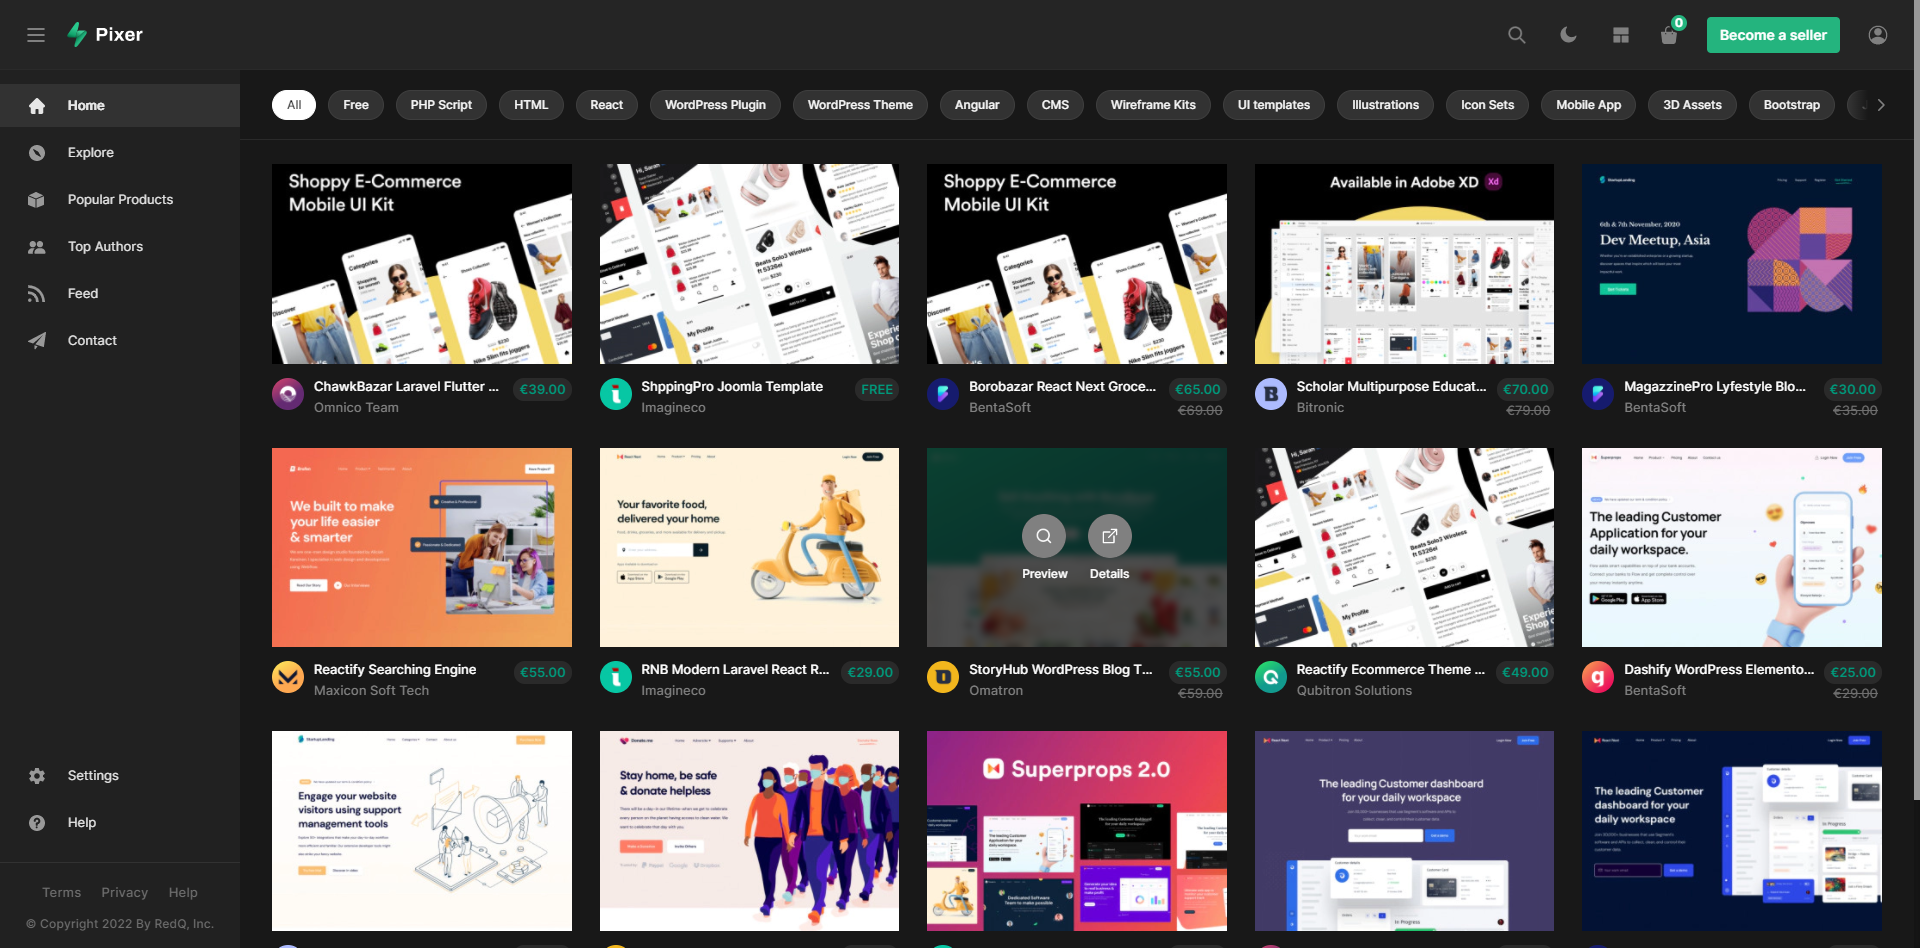Toggle dark mode with the moon icon

(x=1568, y=35)
